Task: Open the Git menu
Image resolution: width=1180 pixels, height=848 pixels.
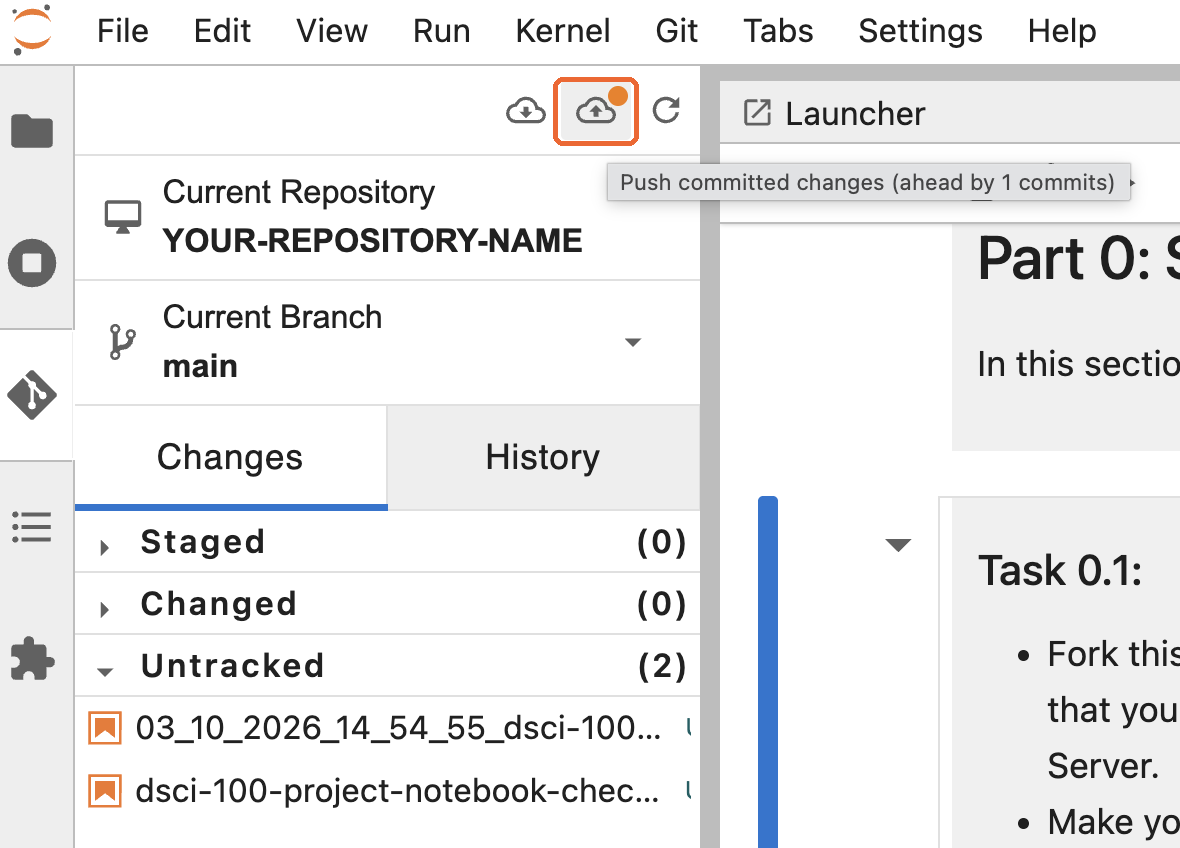Action: 677,32
